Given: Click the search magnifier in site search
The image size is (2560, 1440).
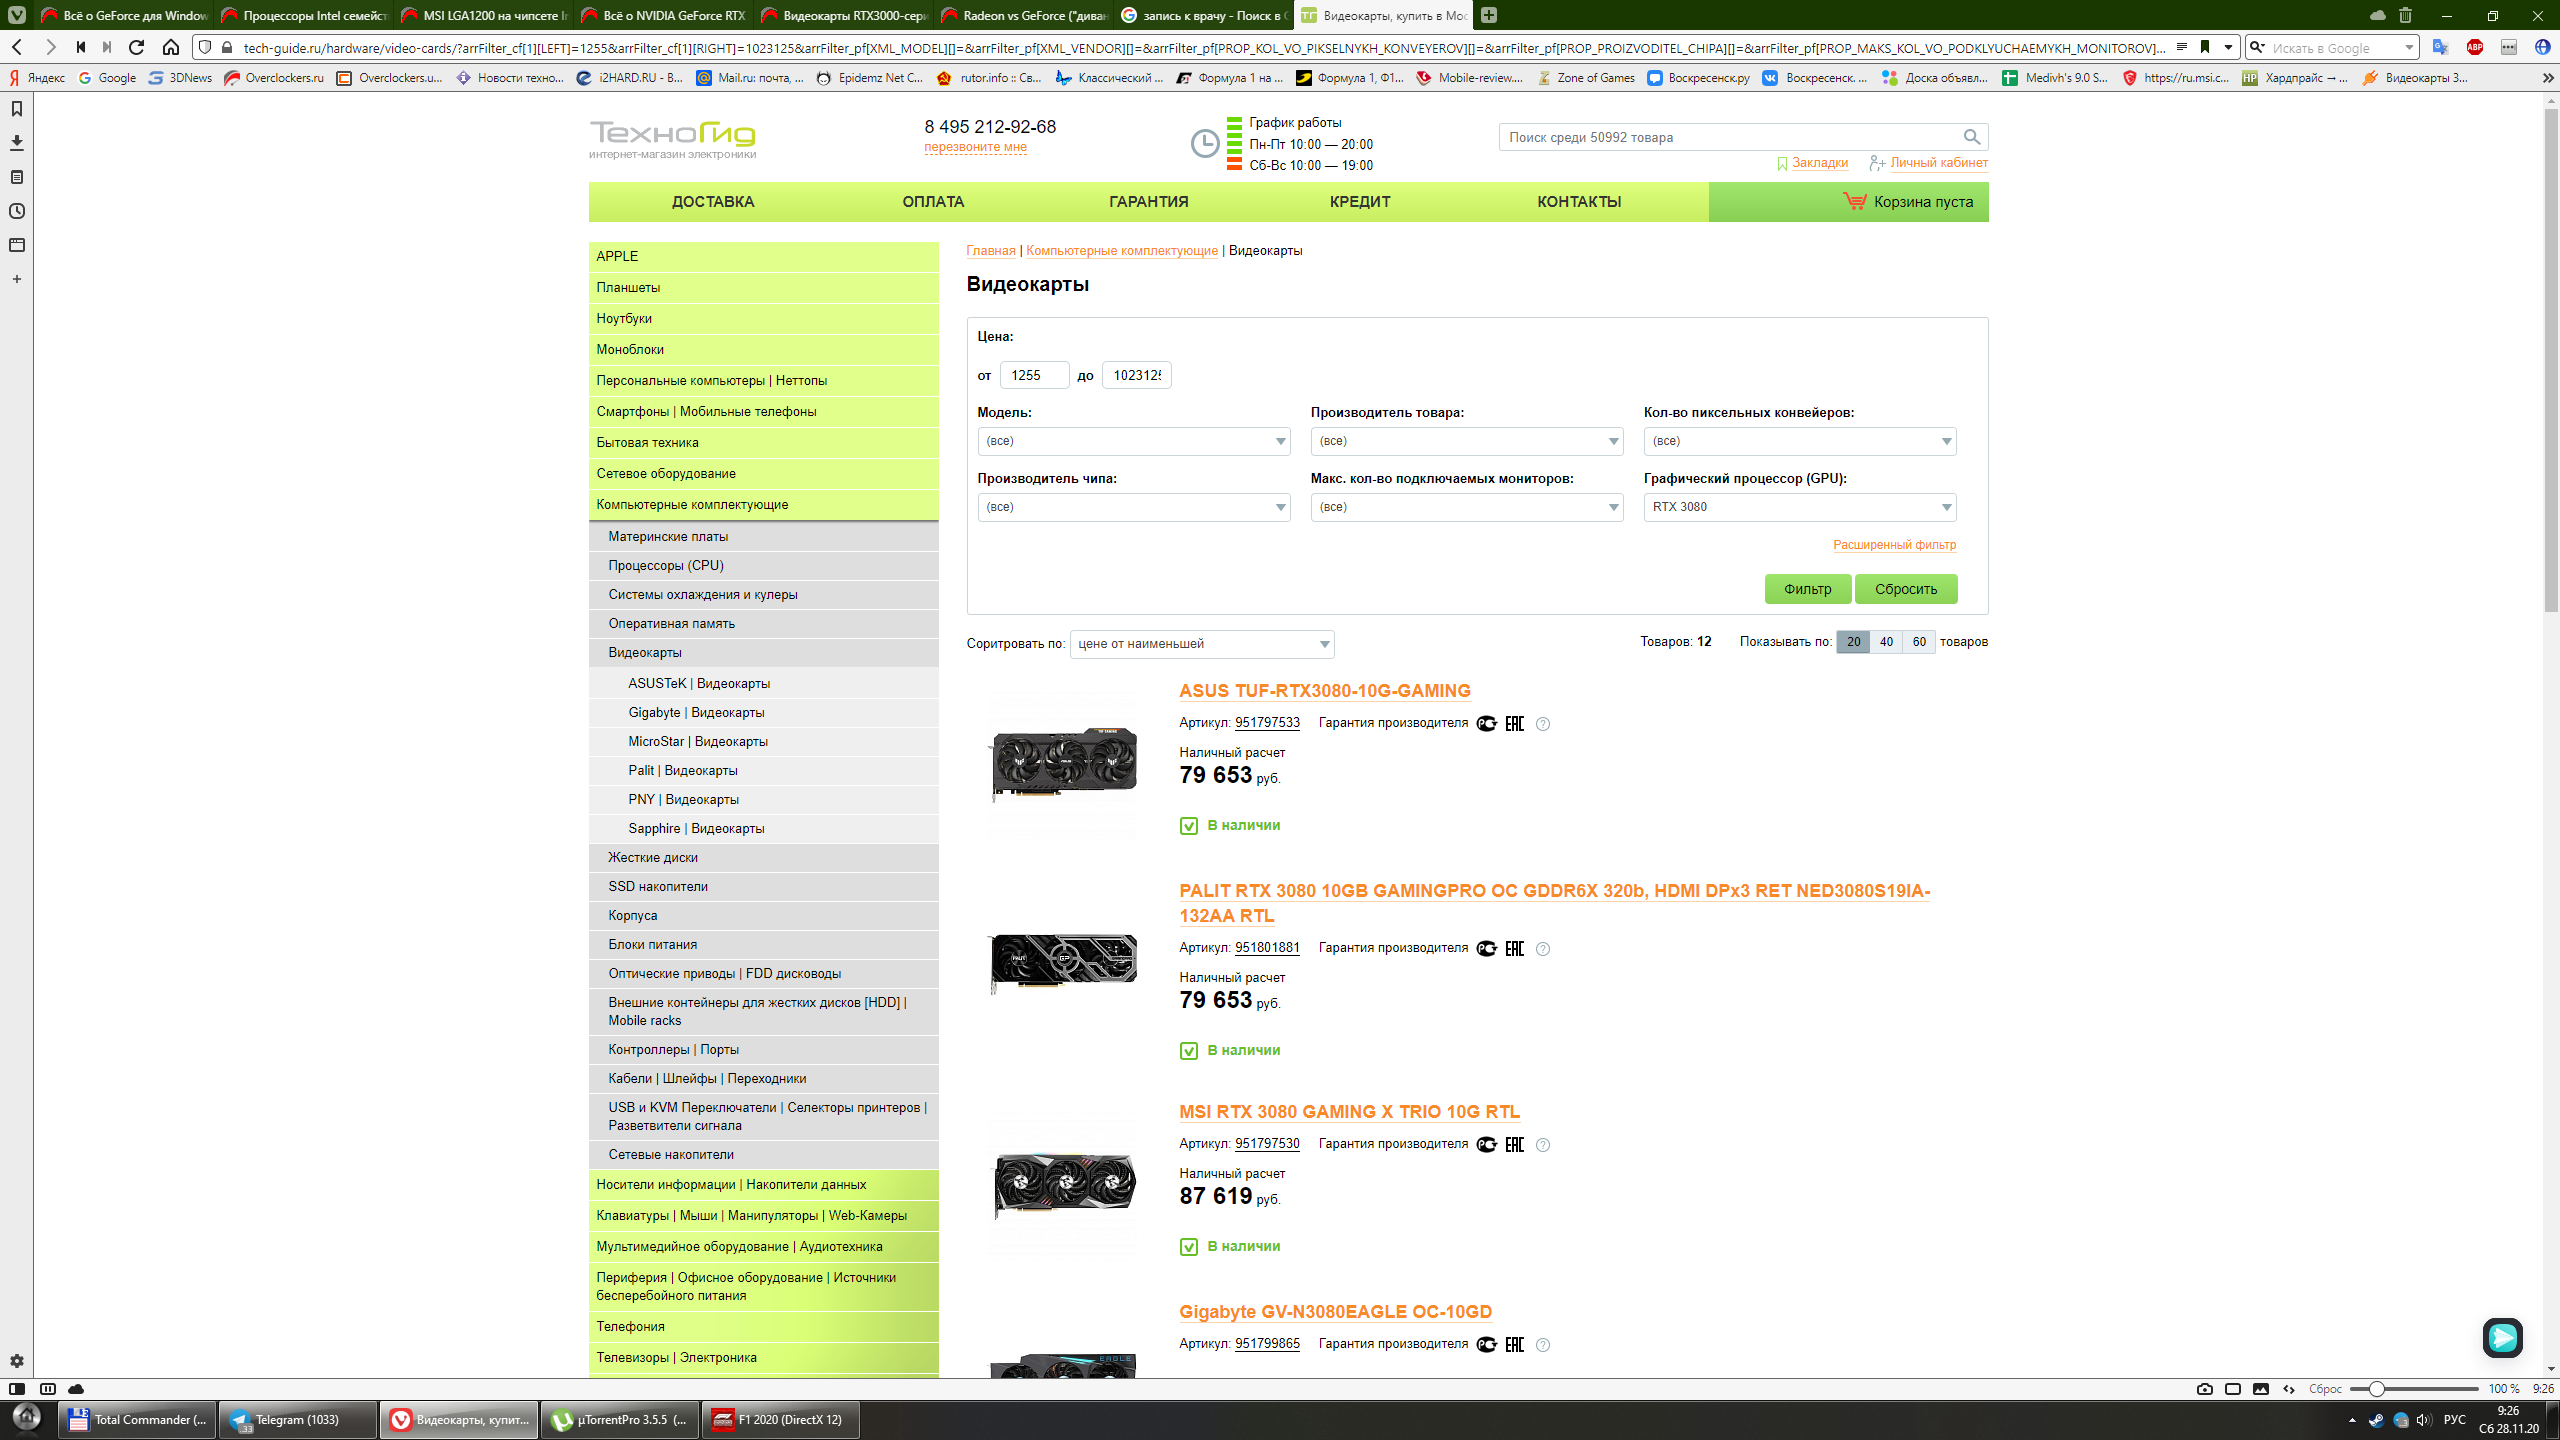Looking at the screenshot, I should [1971, 137].
